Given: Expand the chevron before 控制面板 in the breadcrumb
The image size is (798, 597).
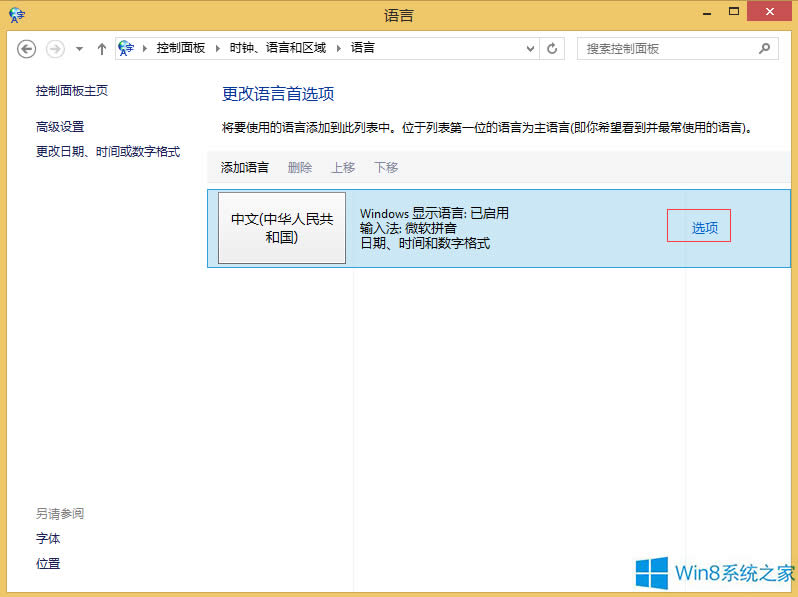Looking at the screenshot, I should click(x=145, y=48).
